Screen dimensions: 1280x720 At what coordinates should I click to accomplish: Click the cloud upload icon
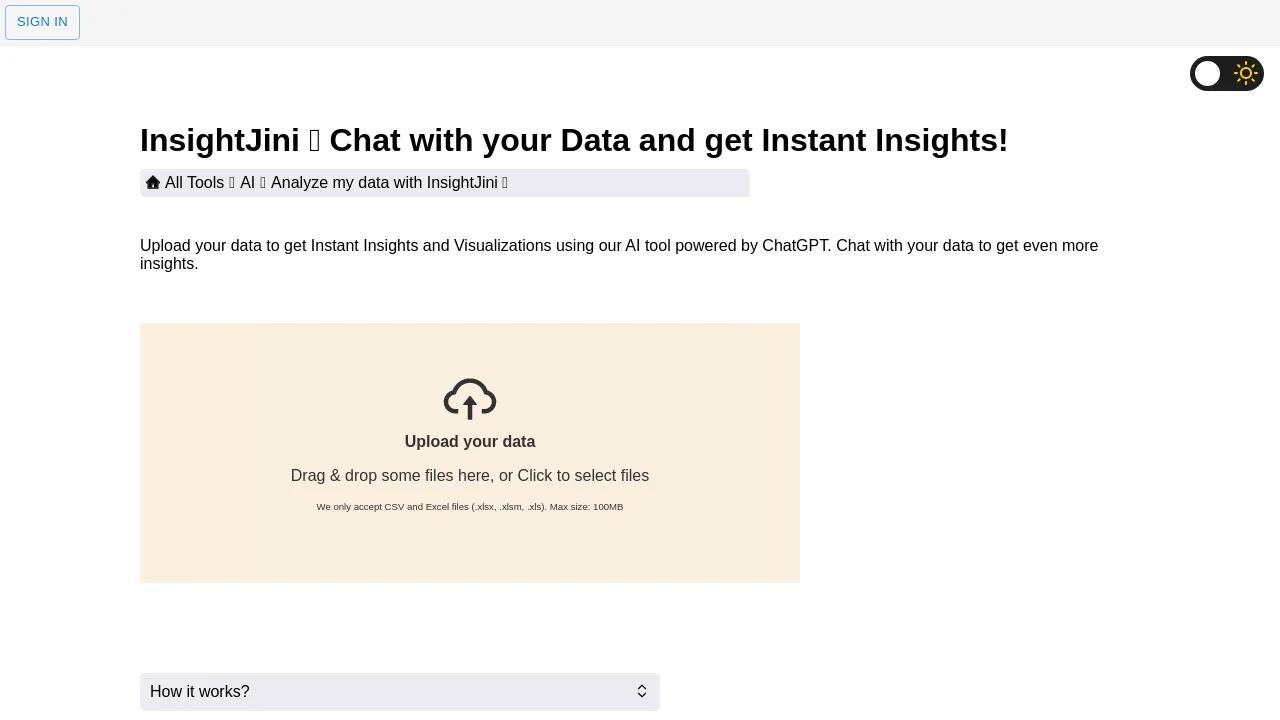(470, 399)
